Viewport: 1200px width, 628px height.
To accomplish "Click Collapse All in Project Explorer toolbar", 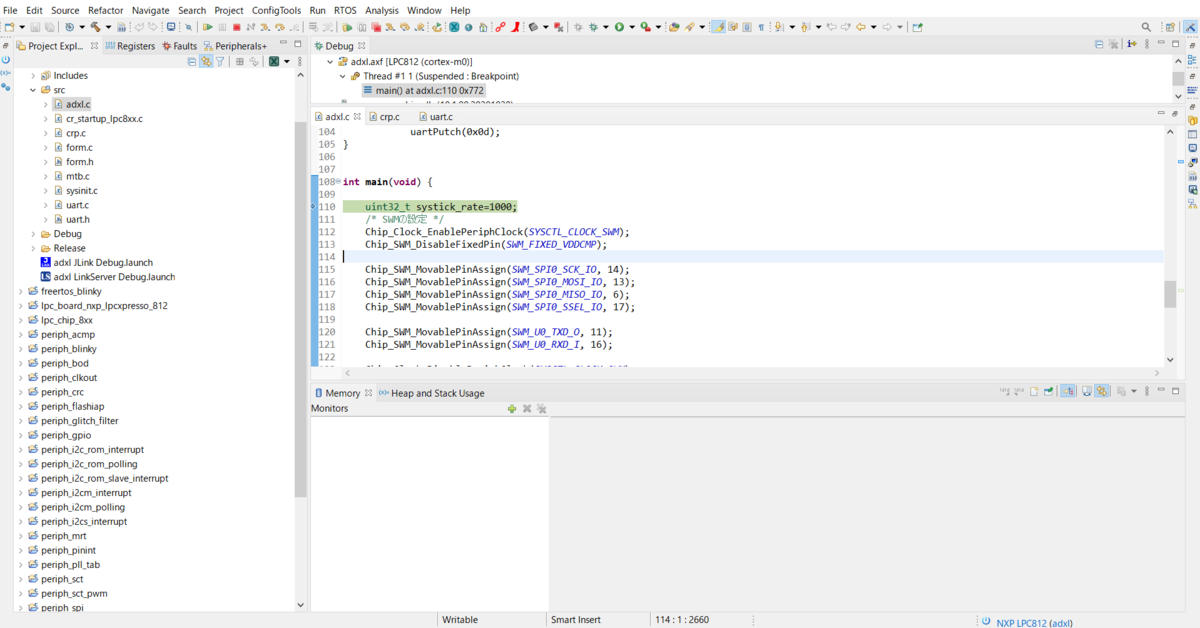I will pos(192,61).
